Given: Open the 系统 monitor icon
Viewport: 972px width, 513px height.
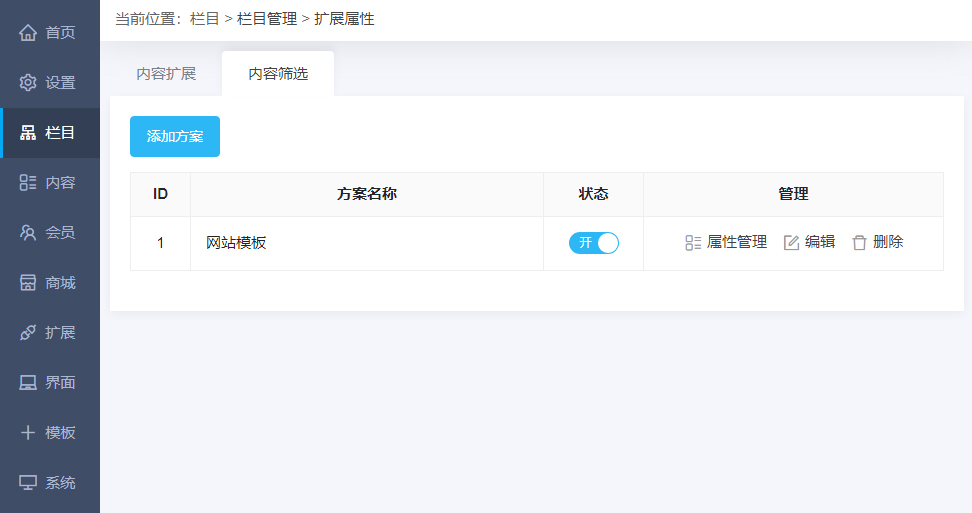Looking at the screenshot, I should click(28, 483).
